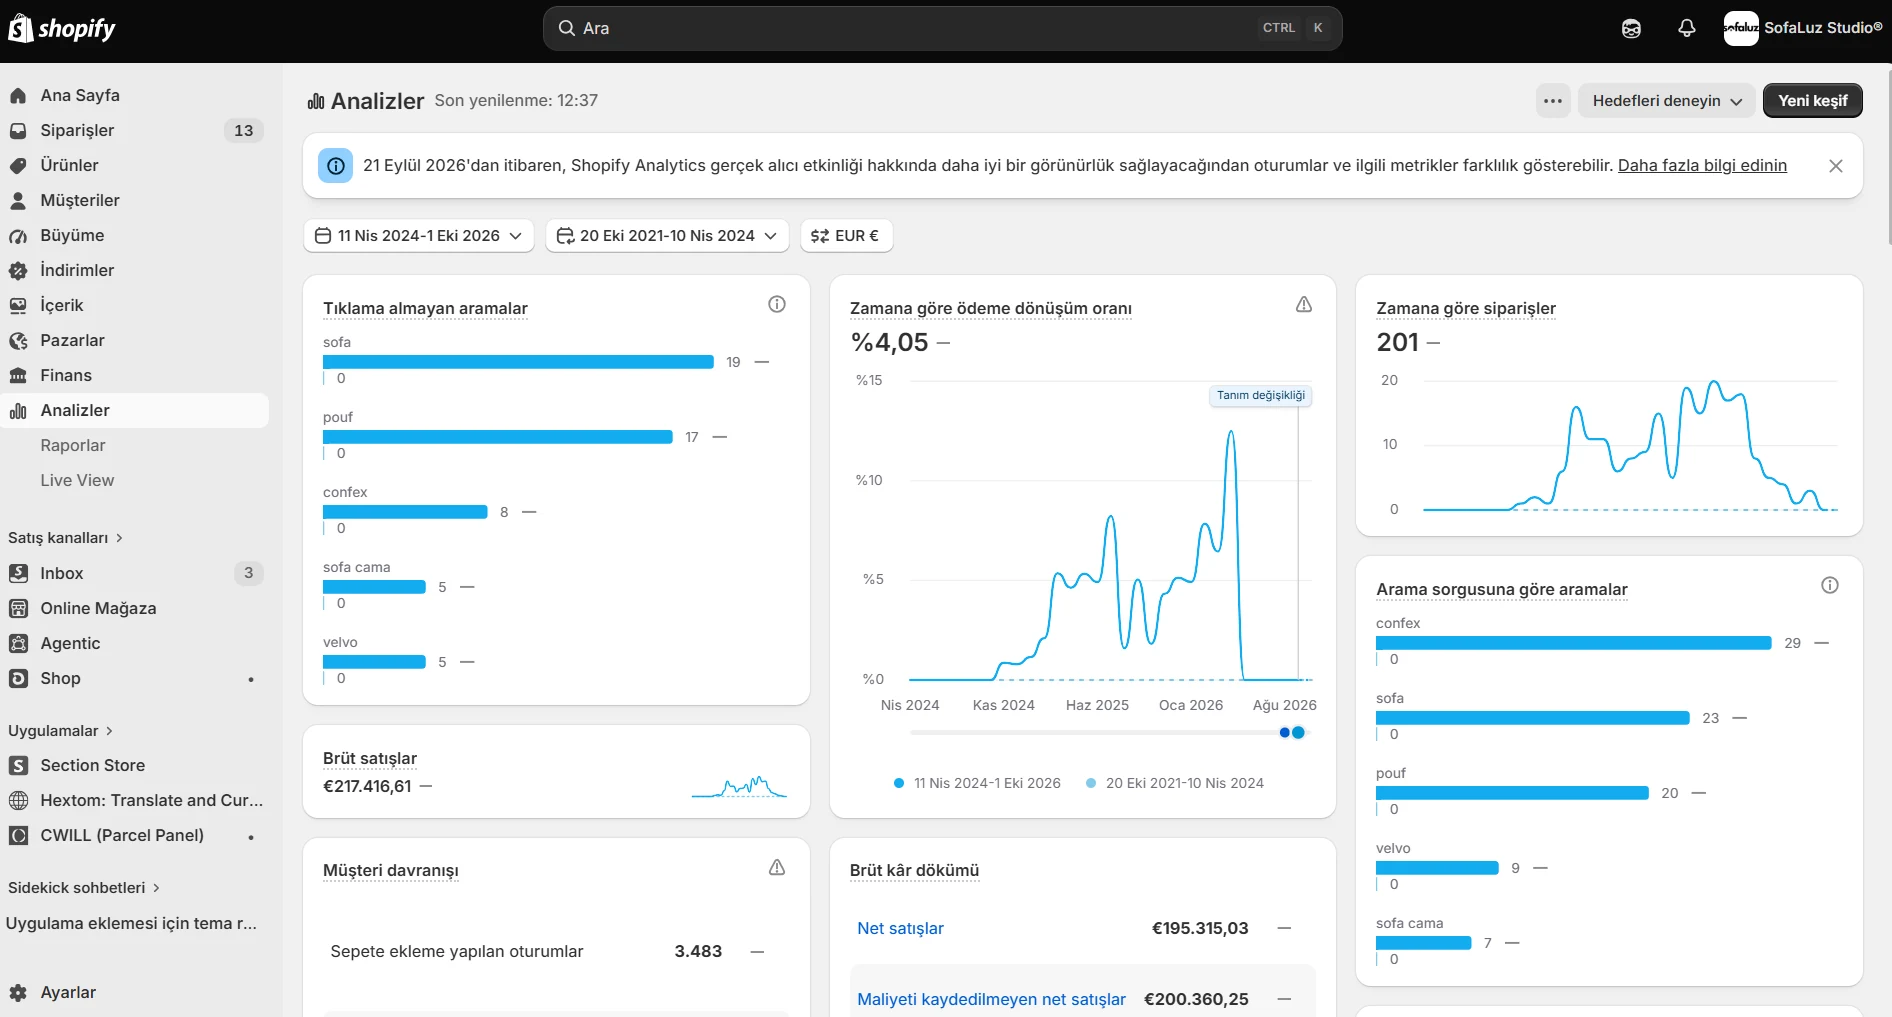Show info for Arama sorgusuna göre aramalar

(1830, 585)
